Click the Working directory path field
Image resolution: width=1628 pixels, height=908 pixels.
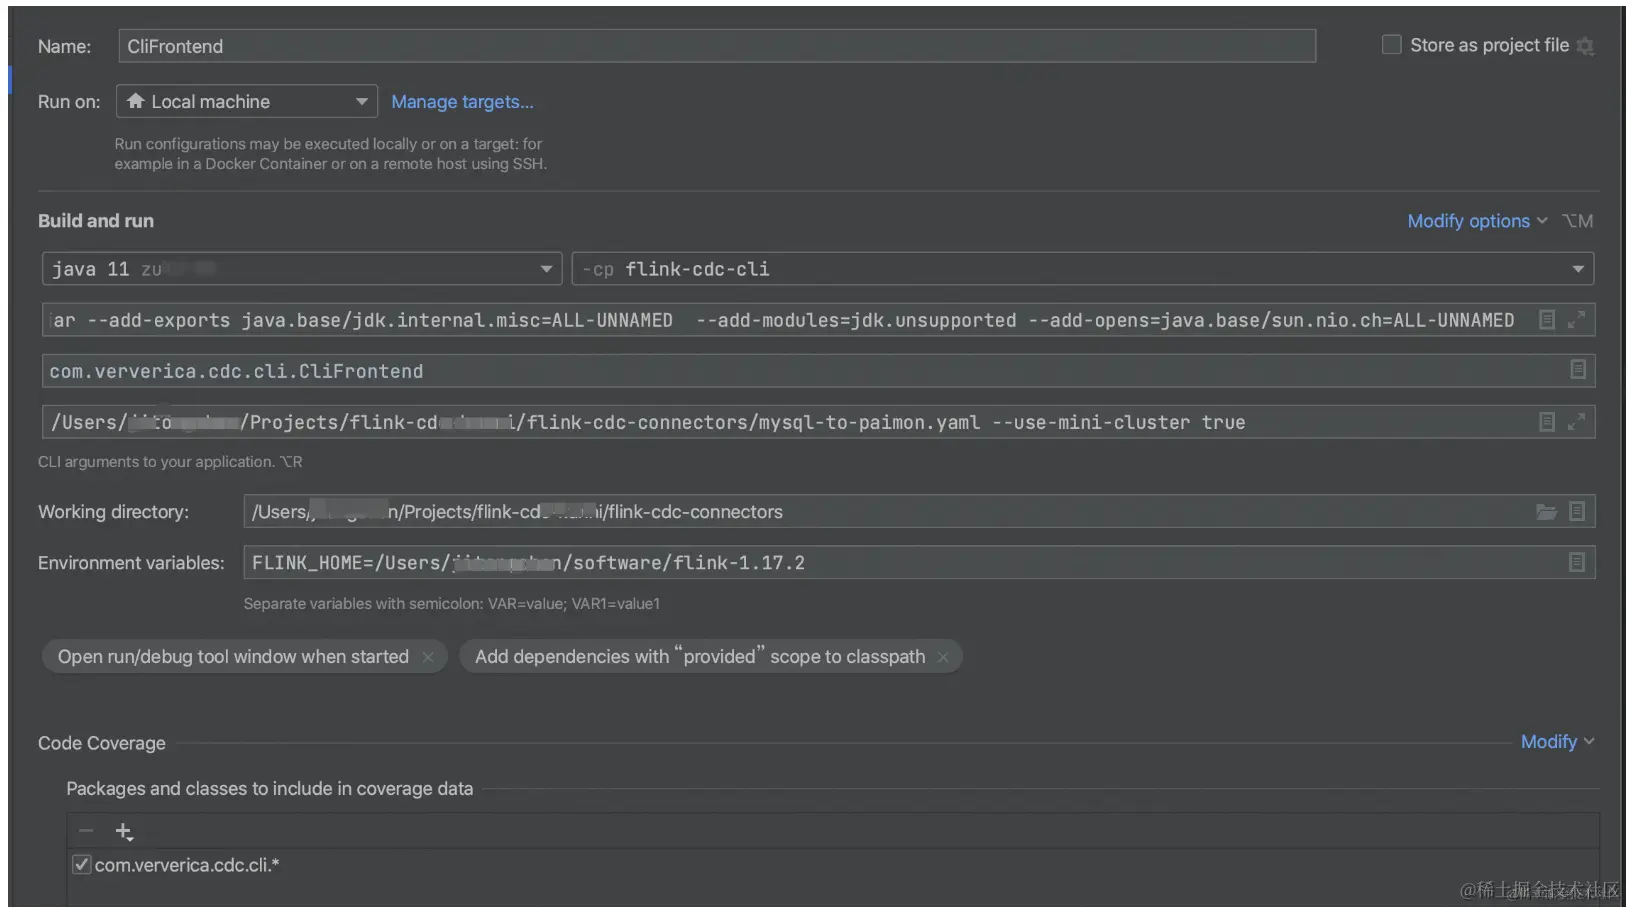(919, 512)
